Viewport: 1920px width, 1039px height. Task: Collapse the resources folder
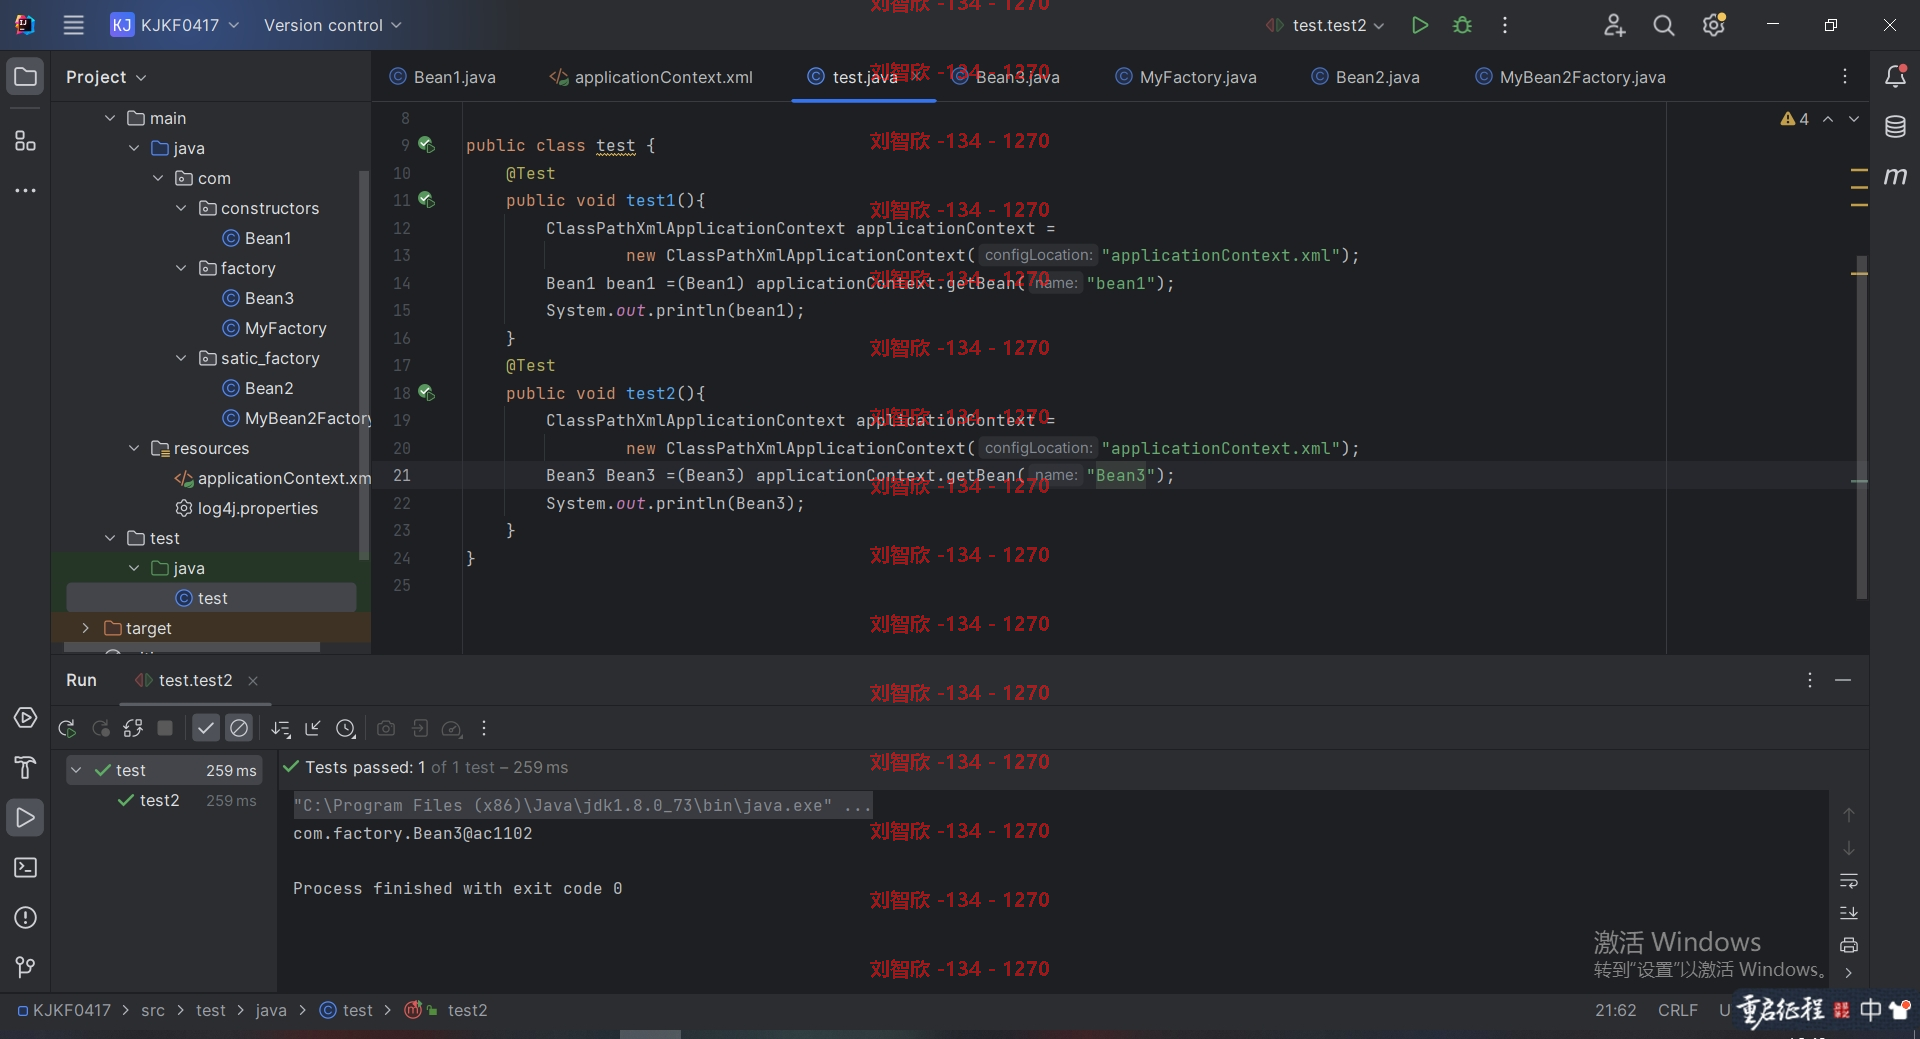click(134, 448)
